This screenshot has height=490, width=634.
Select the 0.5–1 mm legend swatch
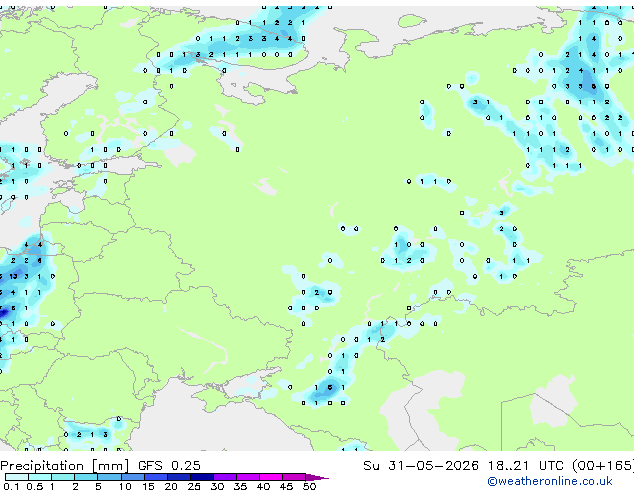pyautogui.click(x=40, y=477)
